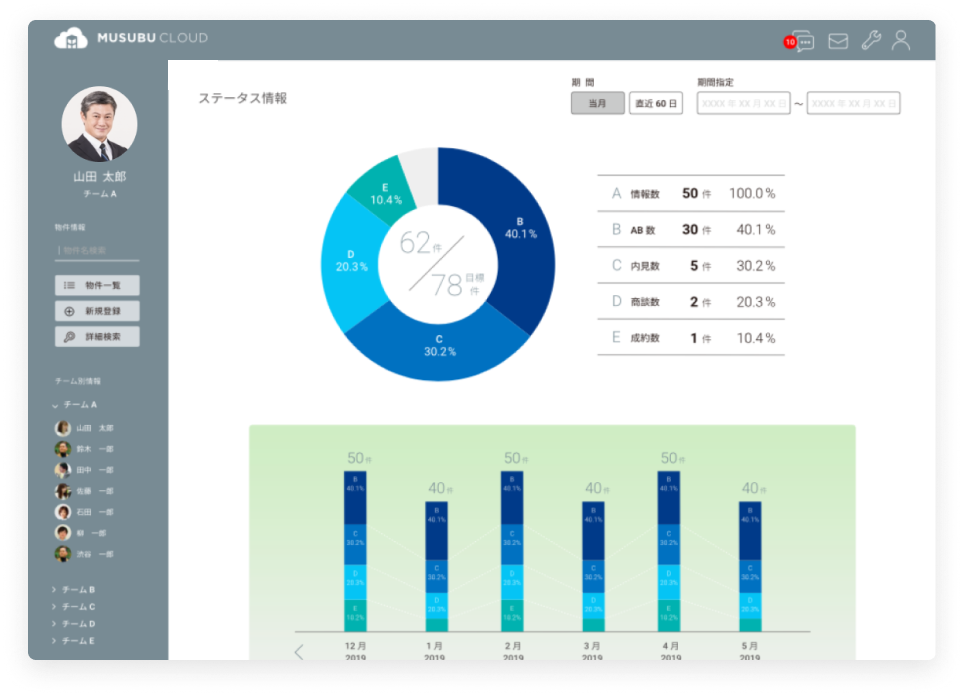Click the magnifier icon on 詳細検索
The height and width of the screenshot is (696, 964).
(x=69, y=337)
